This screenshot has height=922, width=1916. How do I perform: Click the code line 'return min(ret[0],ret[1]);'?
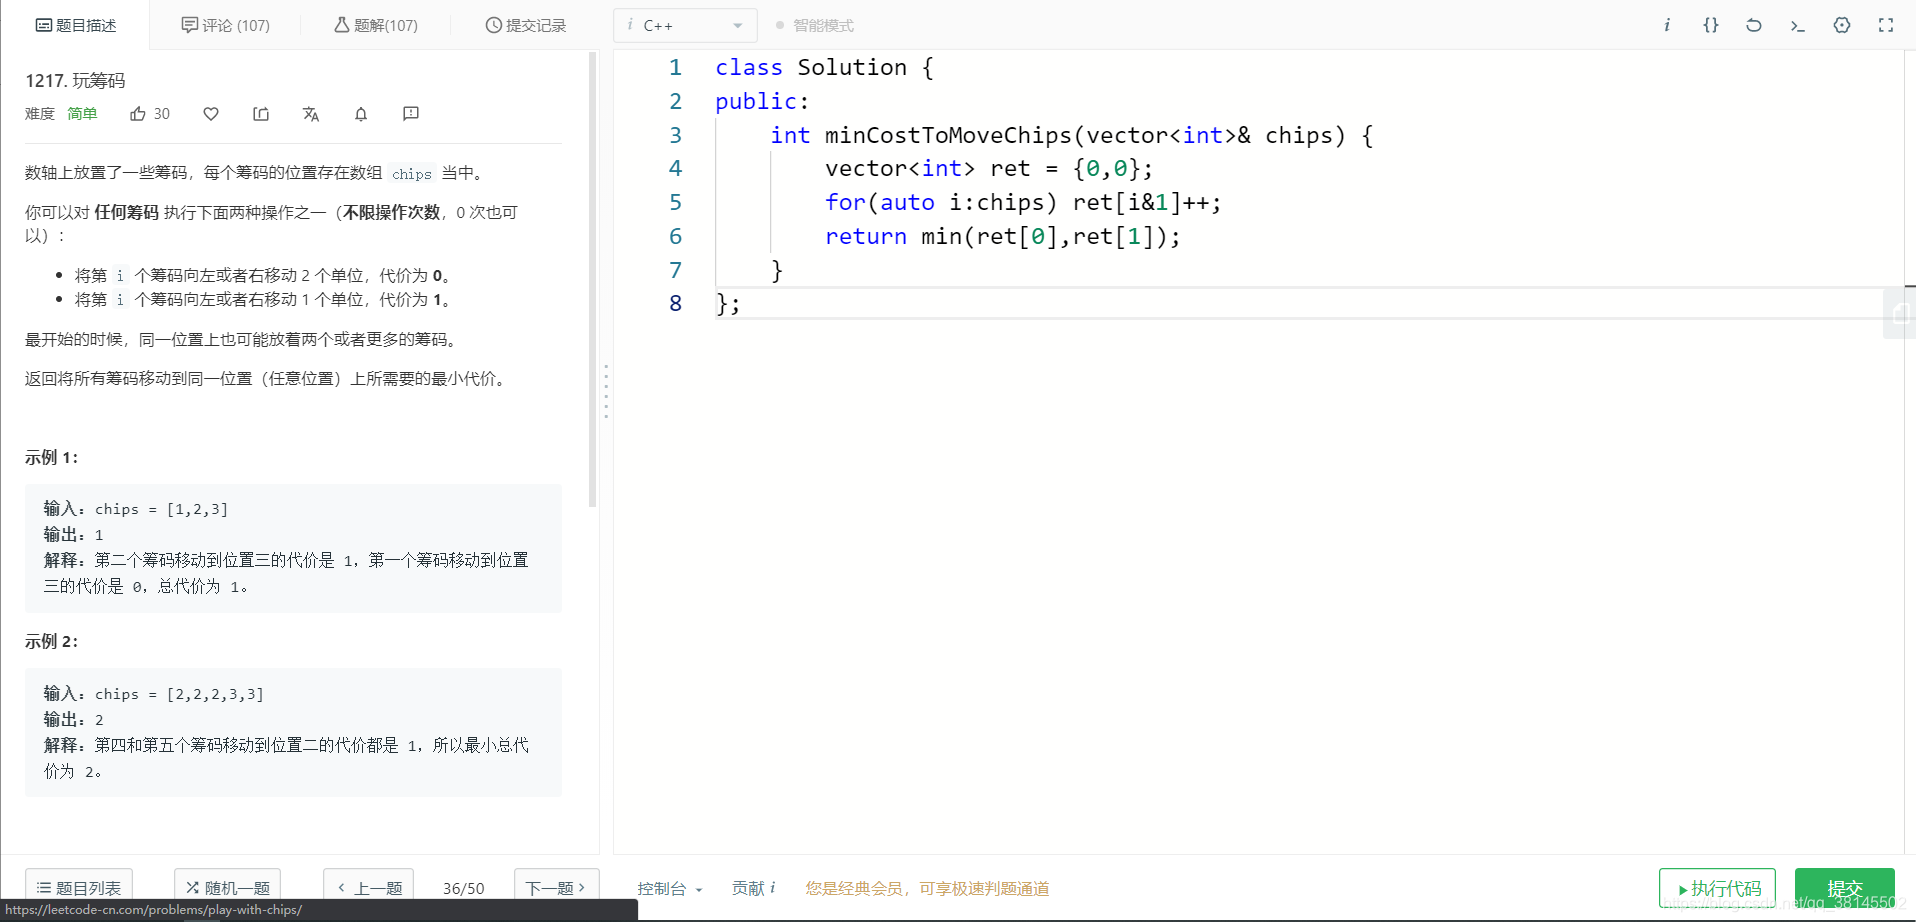point(1002,236)
